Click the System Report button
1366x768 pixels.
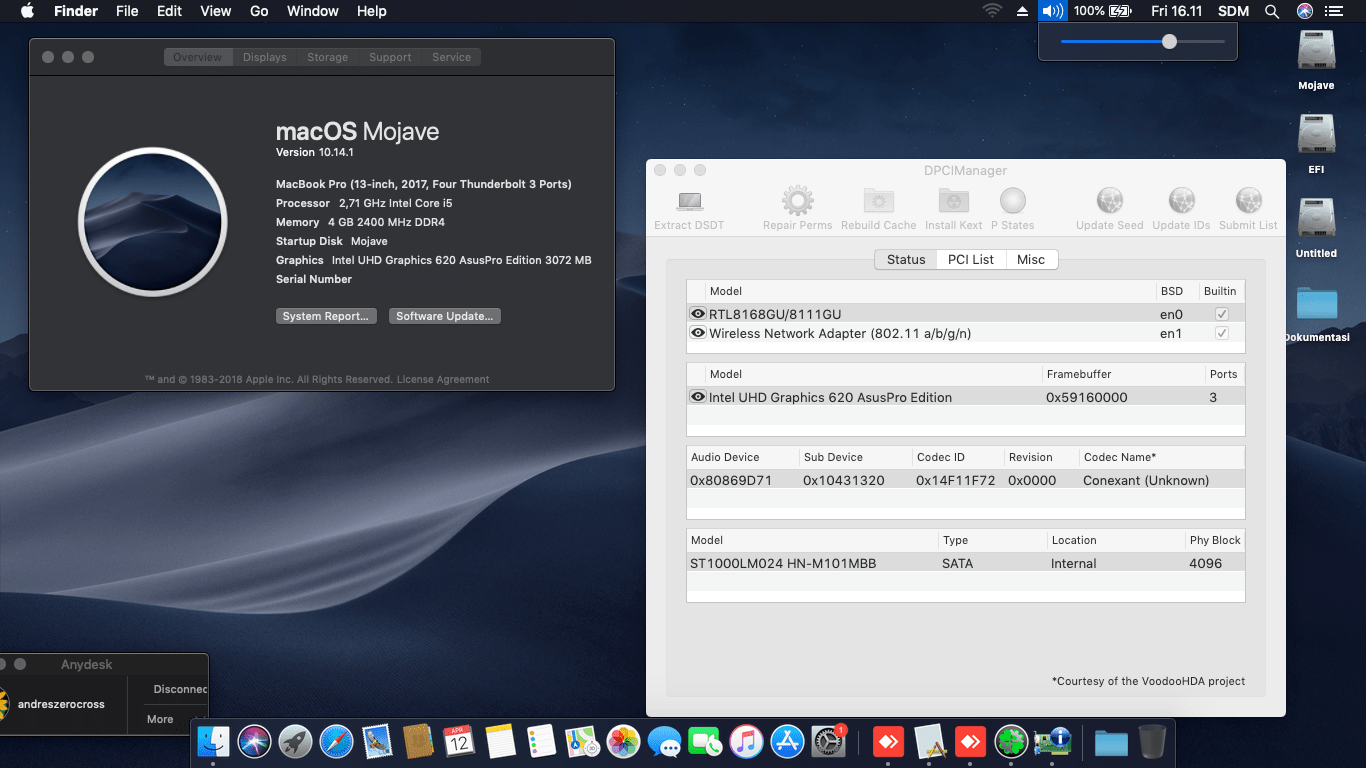326,316
